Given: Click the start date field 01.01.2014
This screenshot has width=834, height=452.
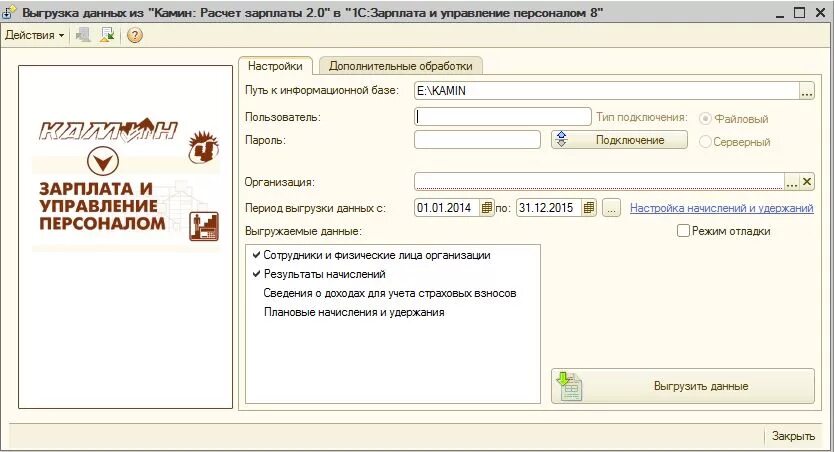Looking at the screenshot, I should click(x=447, y=208).
